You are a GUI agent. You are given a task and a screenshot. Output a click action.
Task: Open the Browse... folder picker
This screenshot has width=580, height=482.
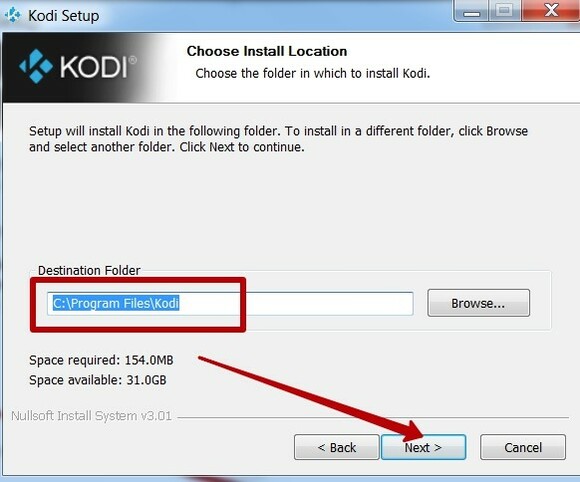point(478,303)
